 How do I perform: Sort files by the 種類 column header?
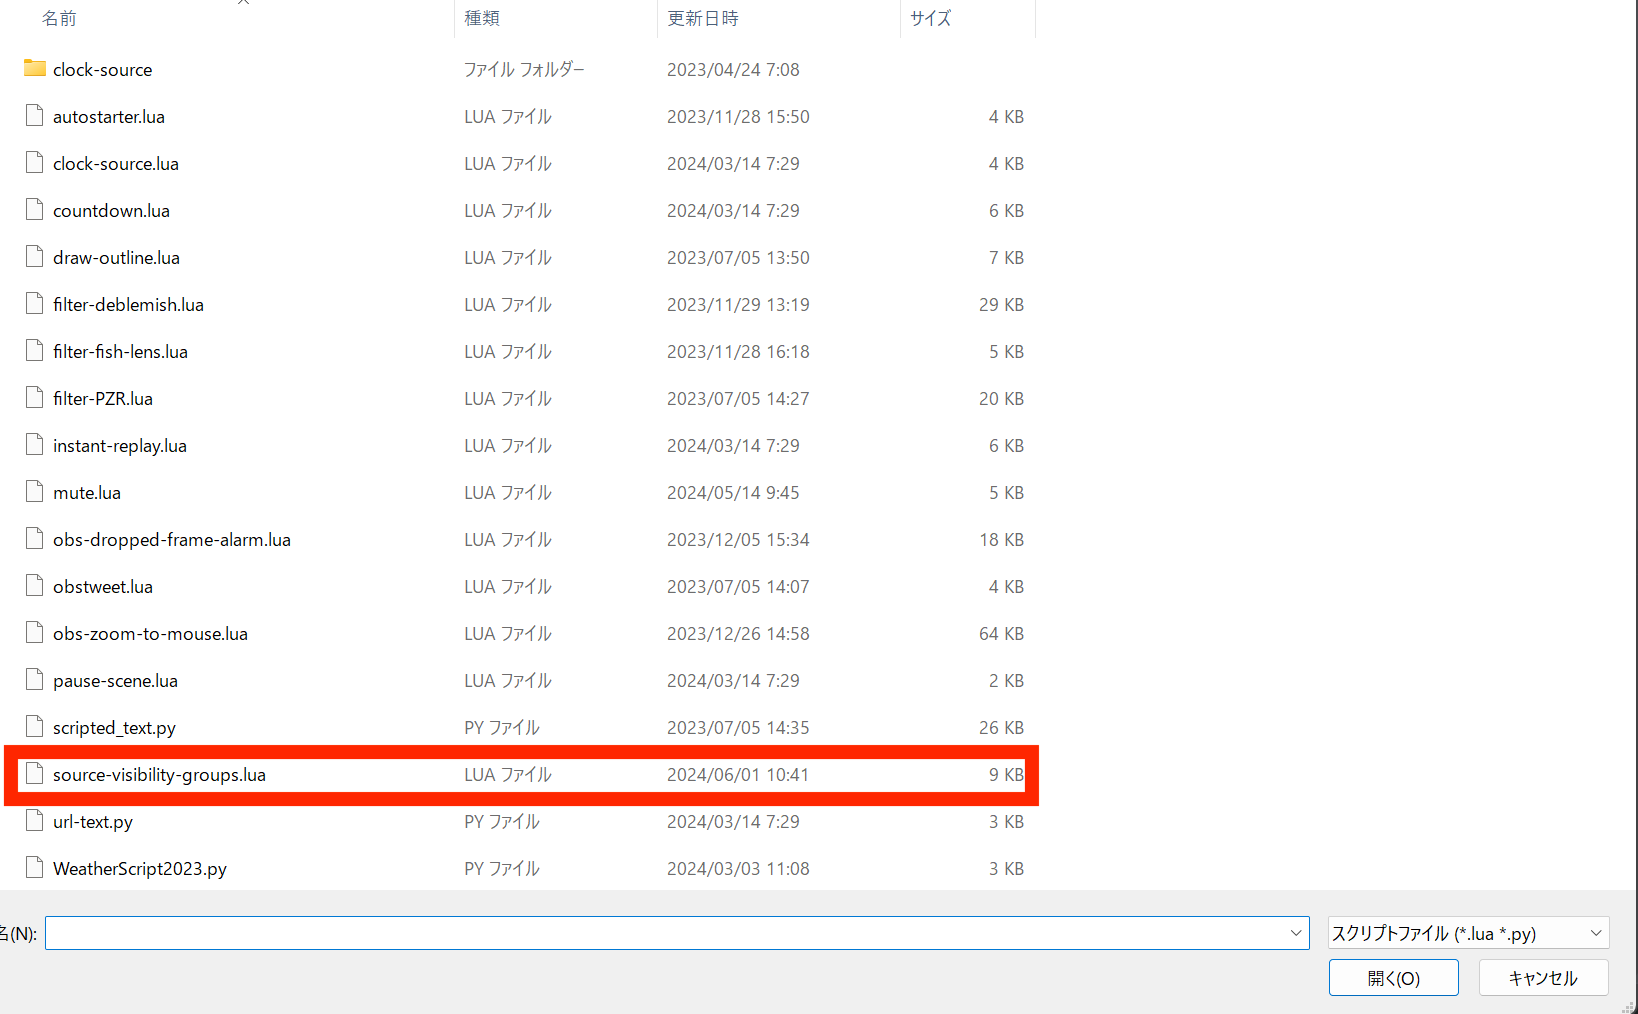point(482,18)
